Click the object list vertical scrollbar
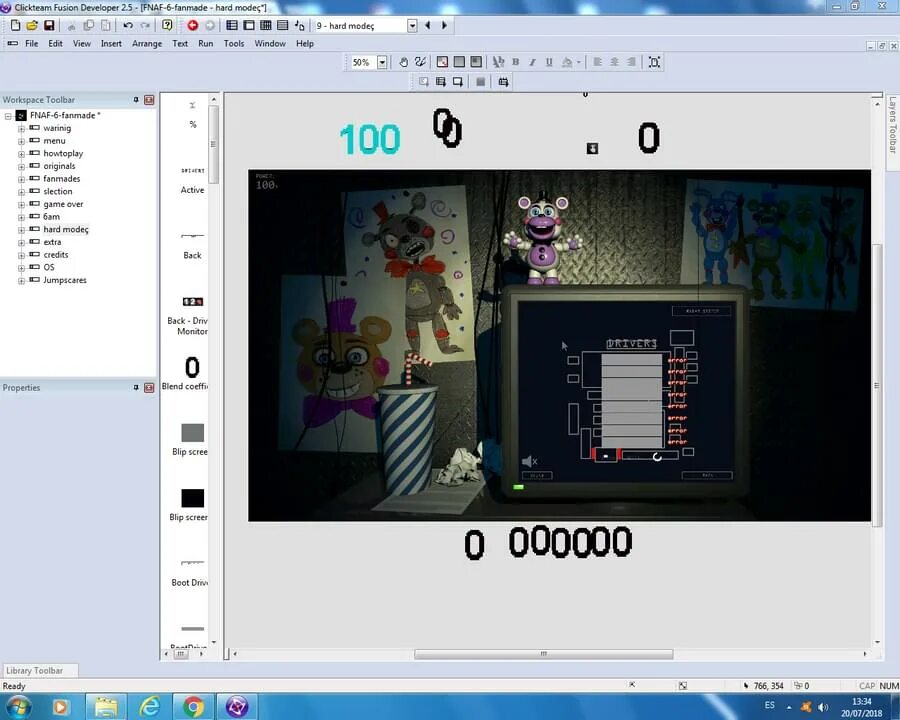 214,144
